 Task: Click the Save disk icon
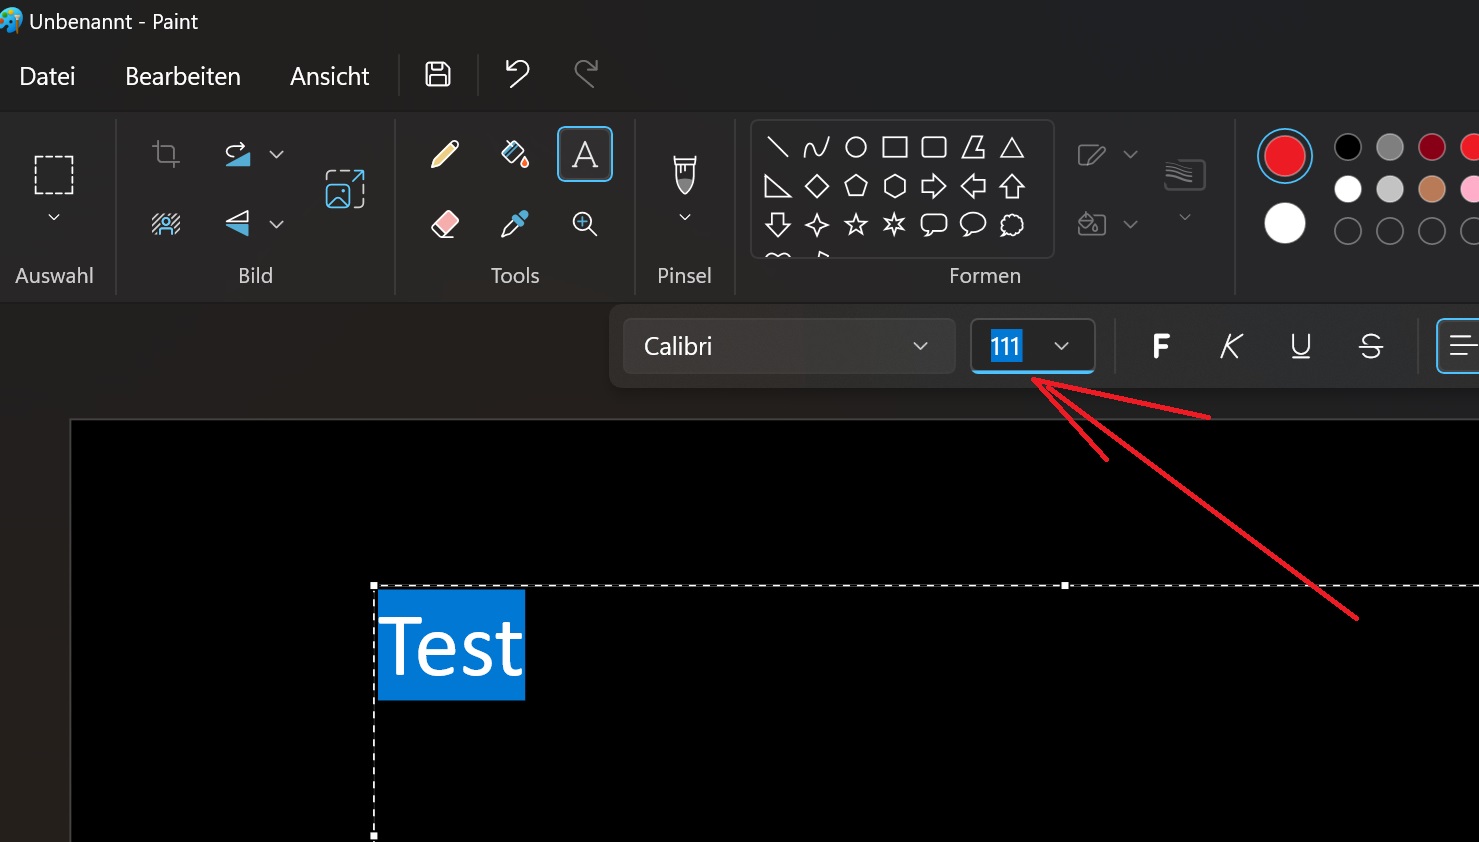coord(438,74)
